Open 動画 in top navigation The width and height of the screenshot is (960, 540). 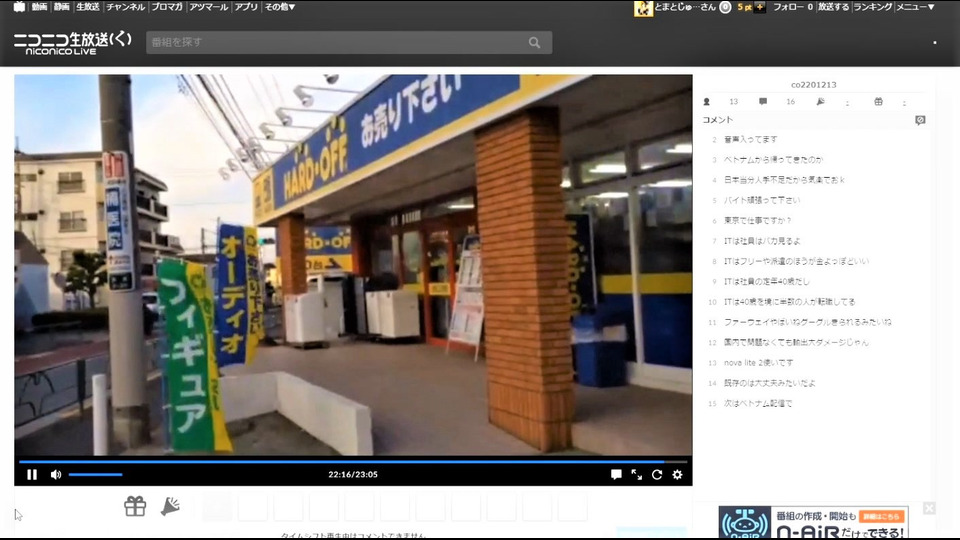(x=39, y=7)
